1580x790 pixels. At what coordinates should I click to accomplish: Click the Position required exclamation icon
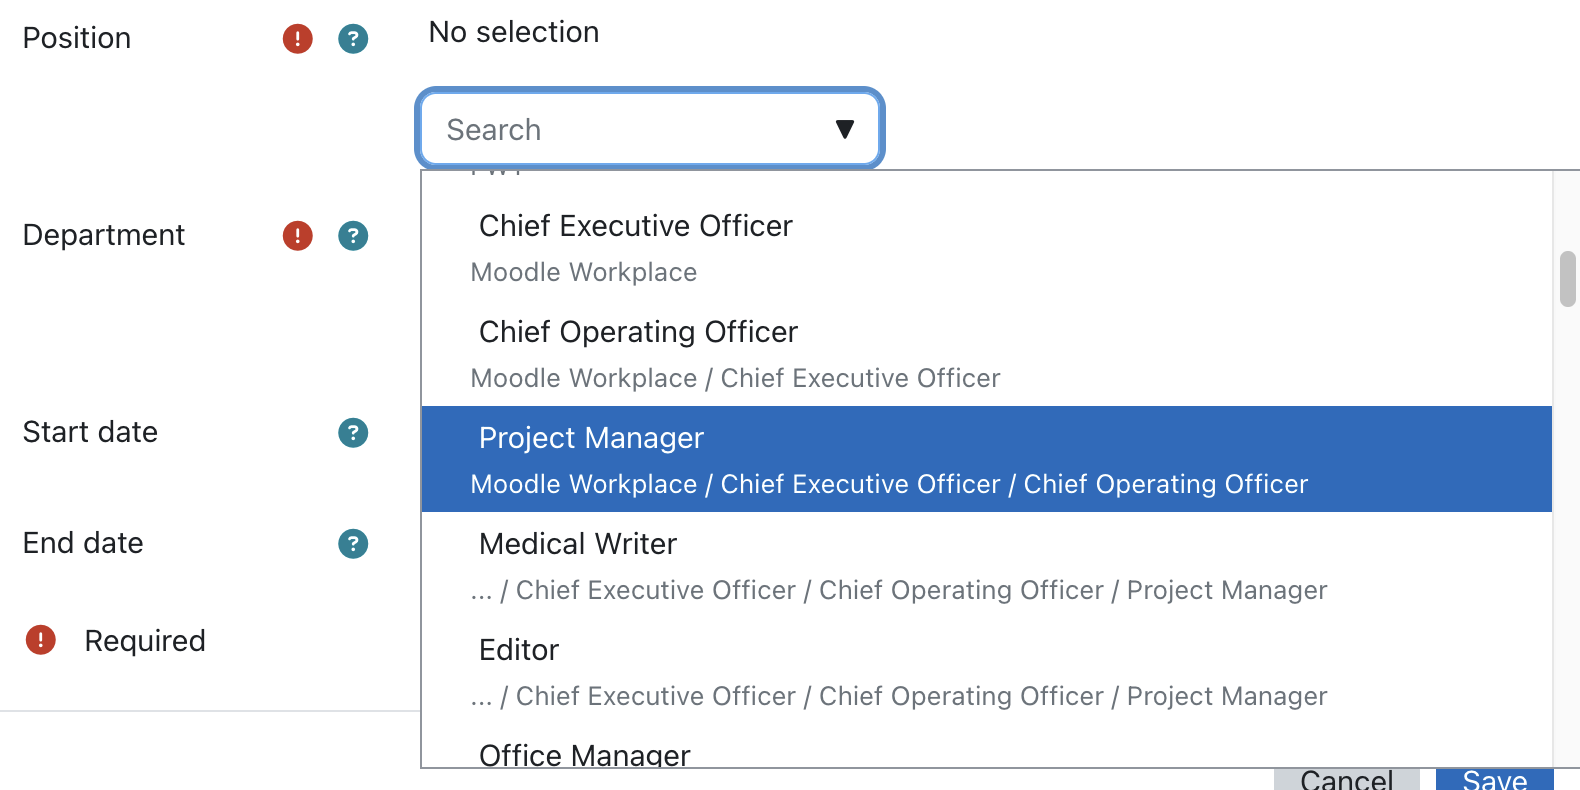[x=298, y=39]
